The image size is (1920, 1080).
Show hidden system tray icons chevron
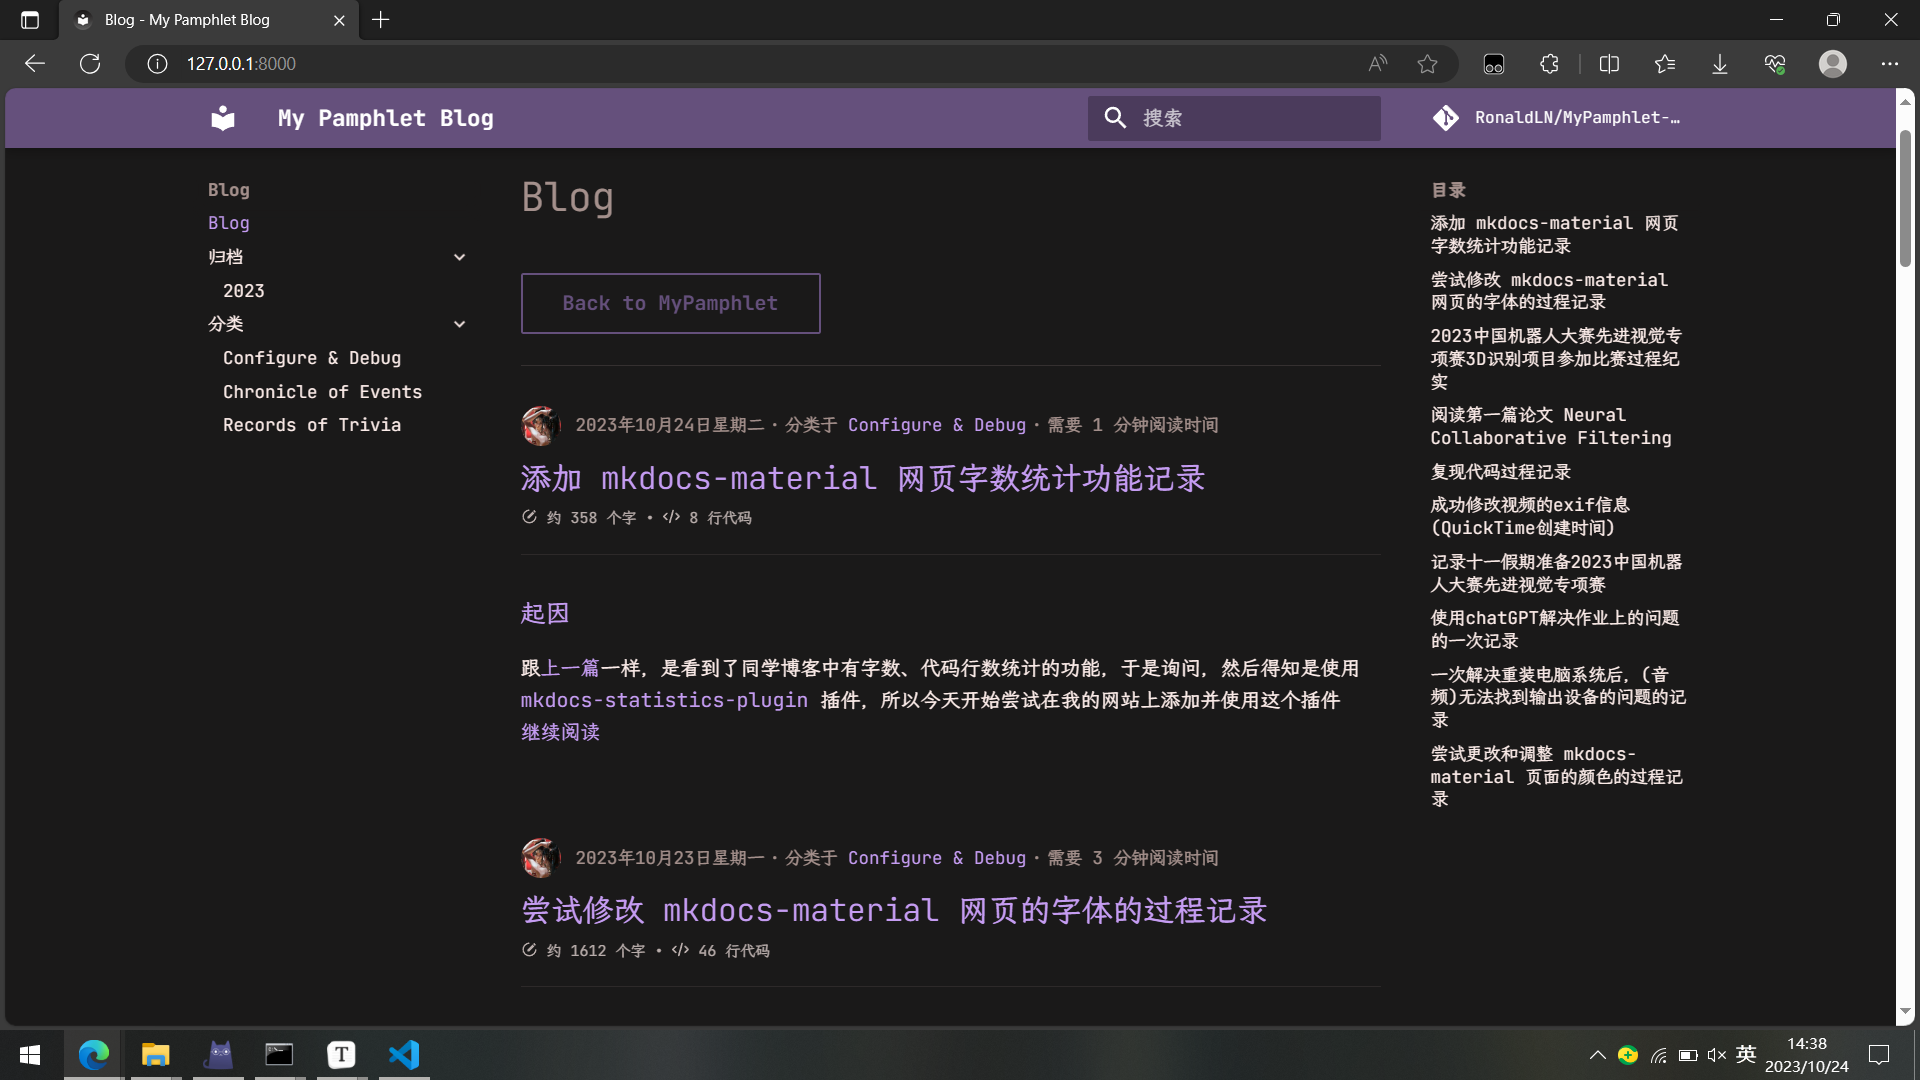(x=1597, y=1055)
